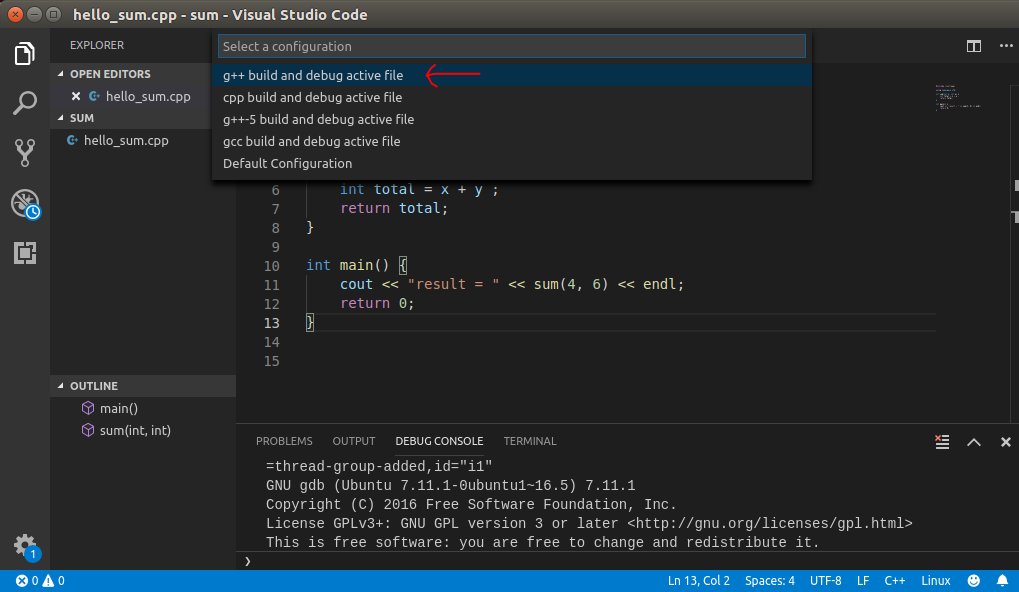
Task: Click line number 10 in gutter
Action: [272, 266]
